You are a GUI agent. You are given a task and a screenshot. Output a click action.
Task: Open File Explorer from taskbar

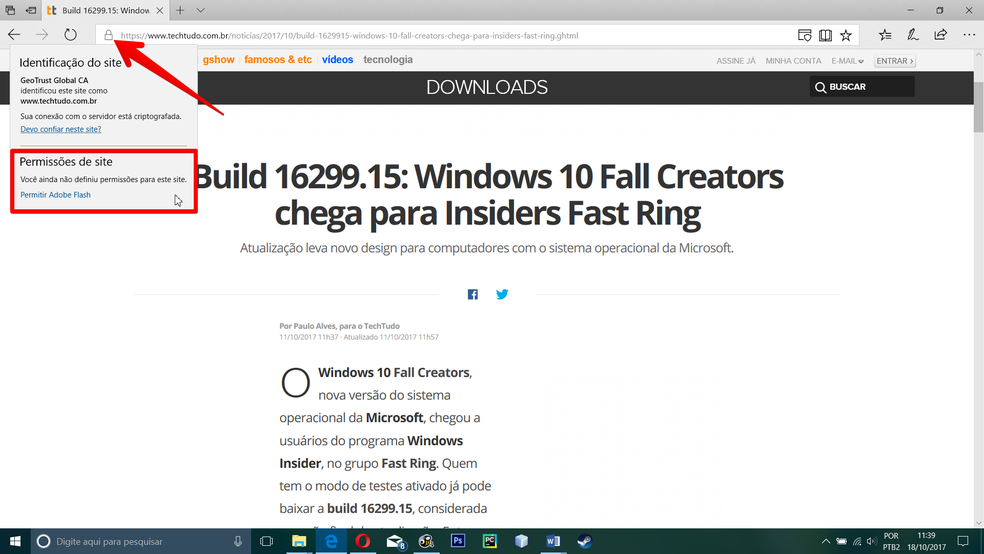(x=299, y=541)
